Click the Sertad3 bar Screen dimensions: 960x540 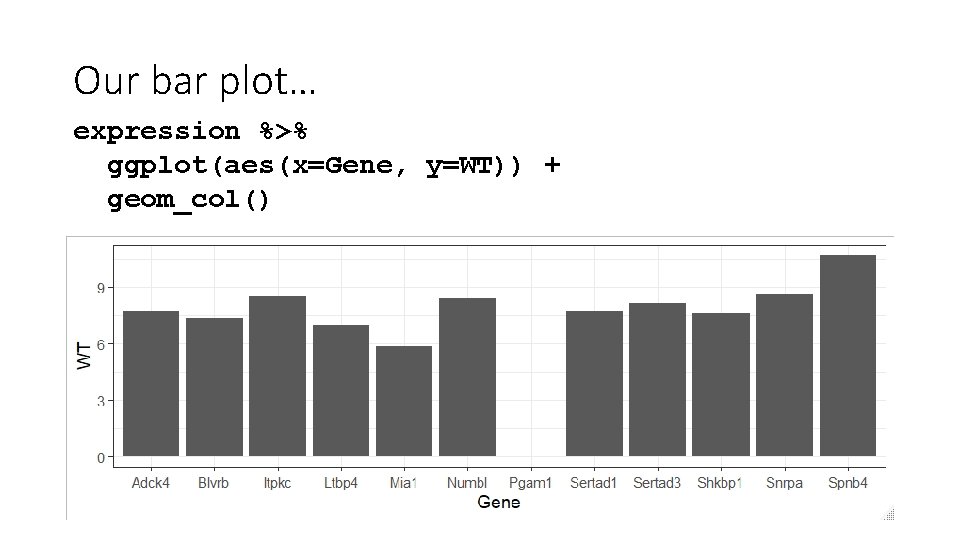pos(657,379)
